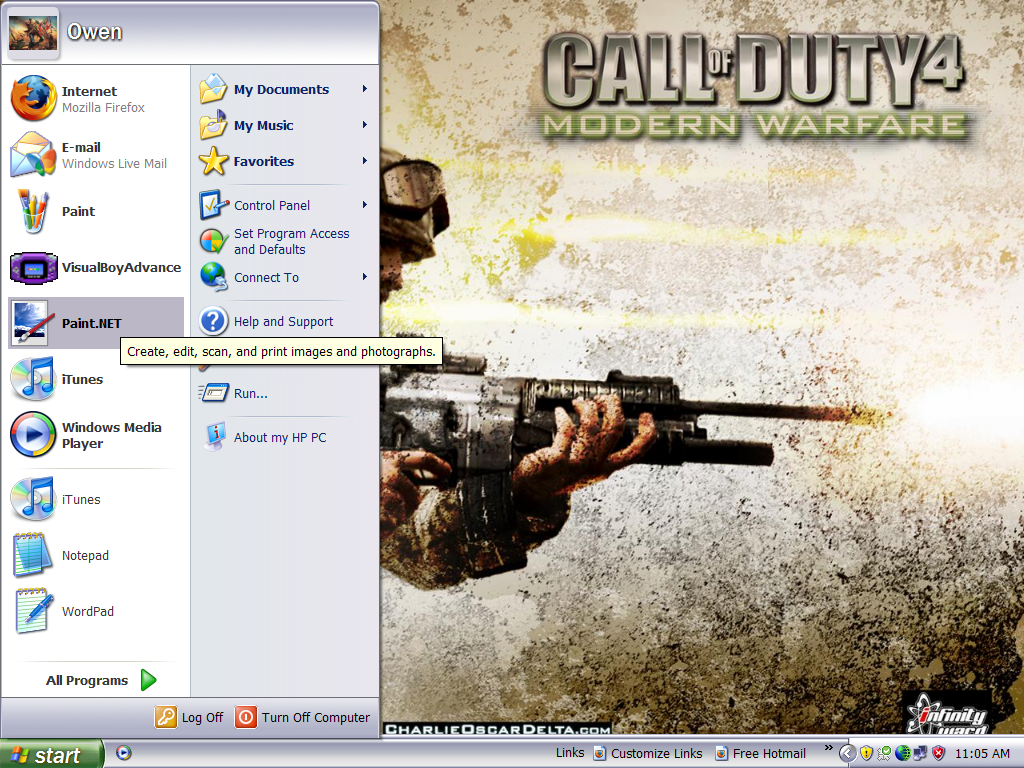This screenshot has width=1024, height=768.
Task: Click the Turn Off Computer label
Action: (x=316, y=717)
